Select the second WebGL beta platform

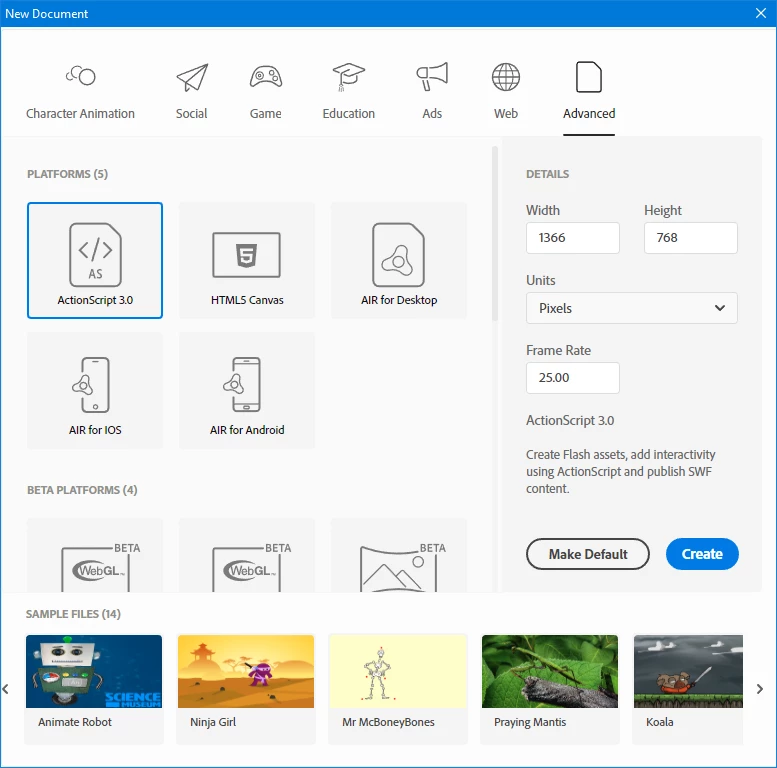[247, 555]
